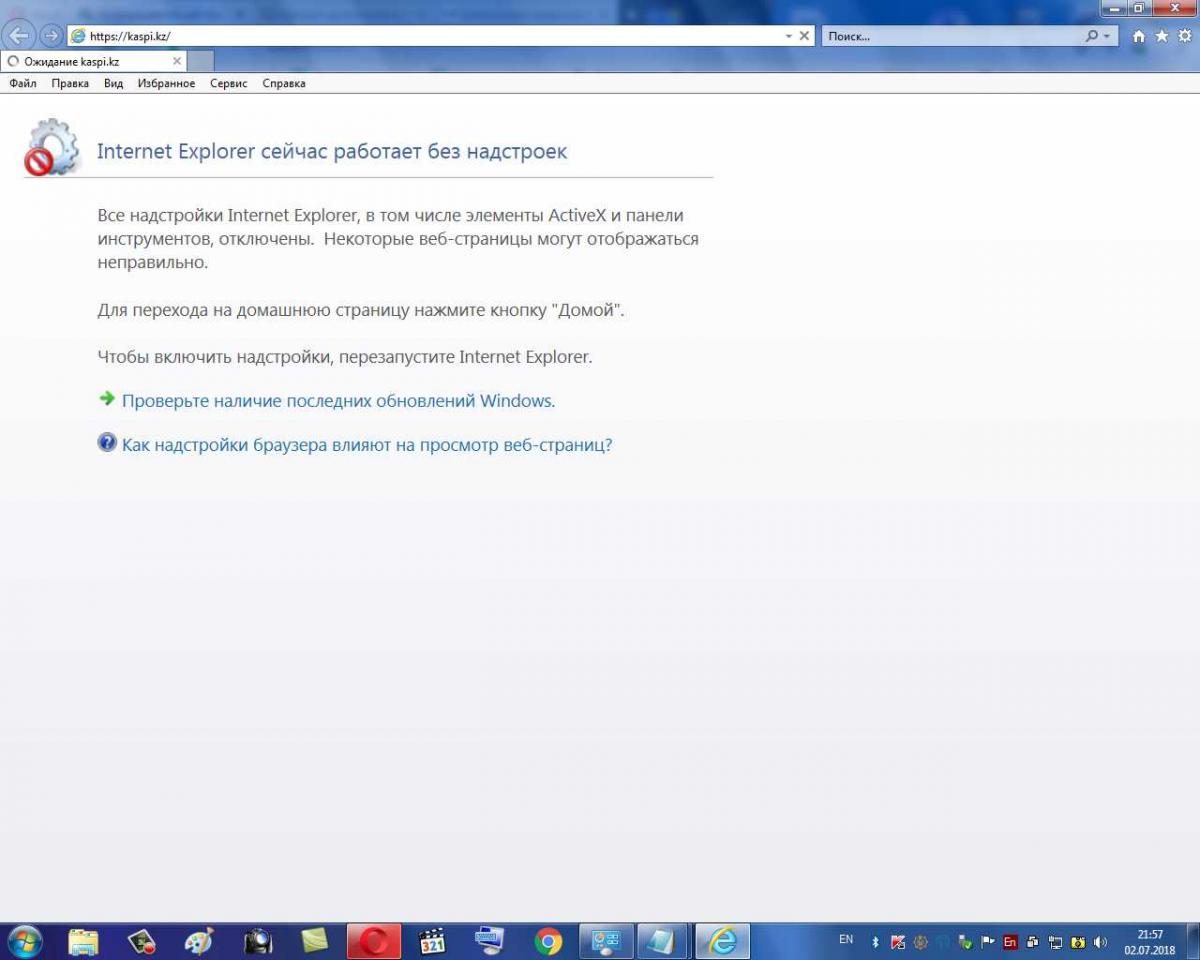Open Windows Explorer folder from taskbar

pos(84,942)
